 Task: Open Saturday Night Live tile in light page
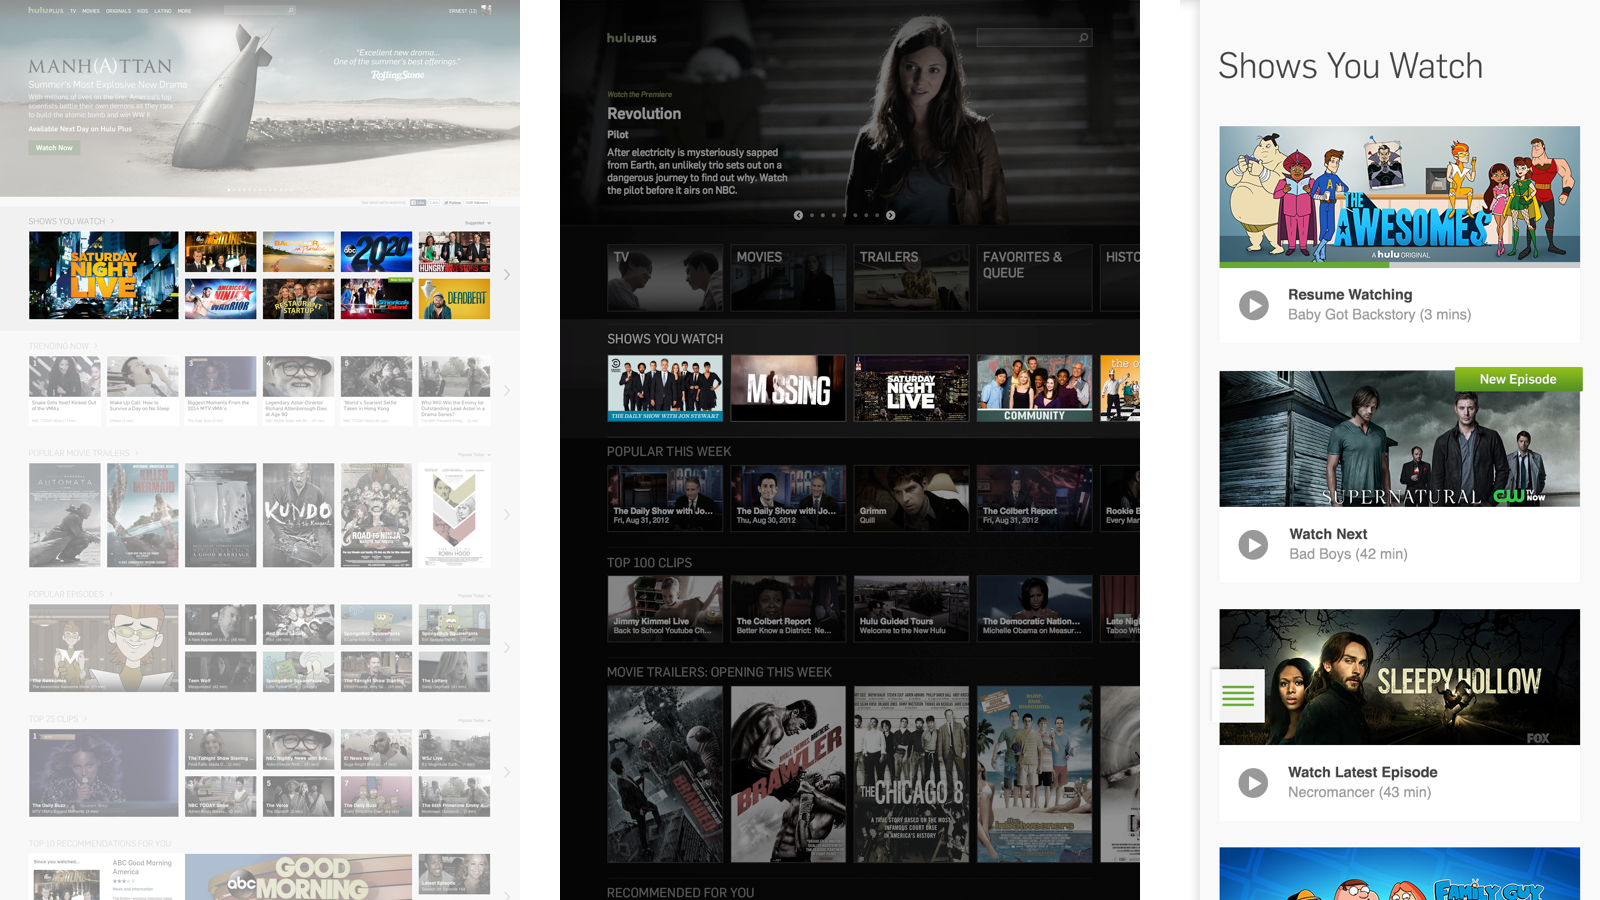click(x=104, y=275)
